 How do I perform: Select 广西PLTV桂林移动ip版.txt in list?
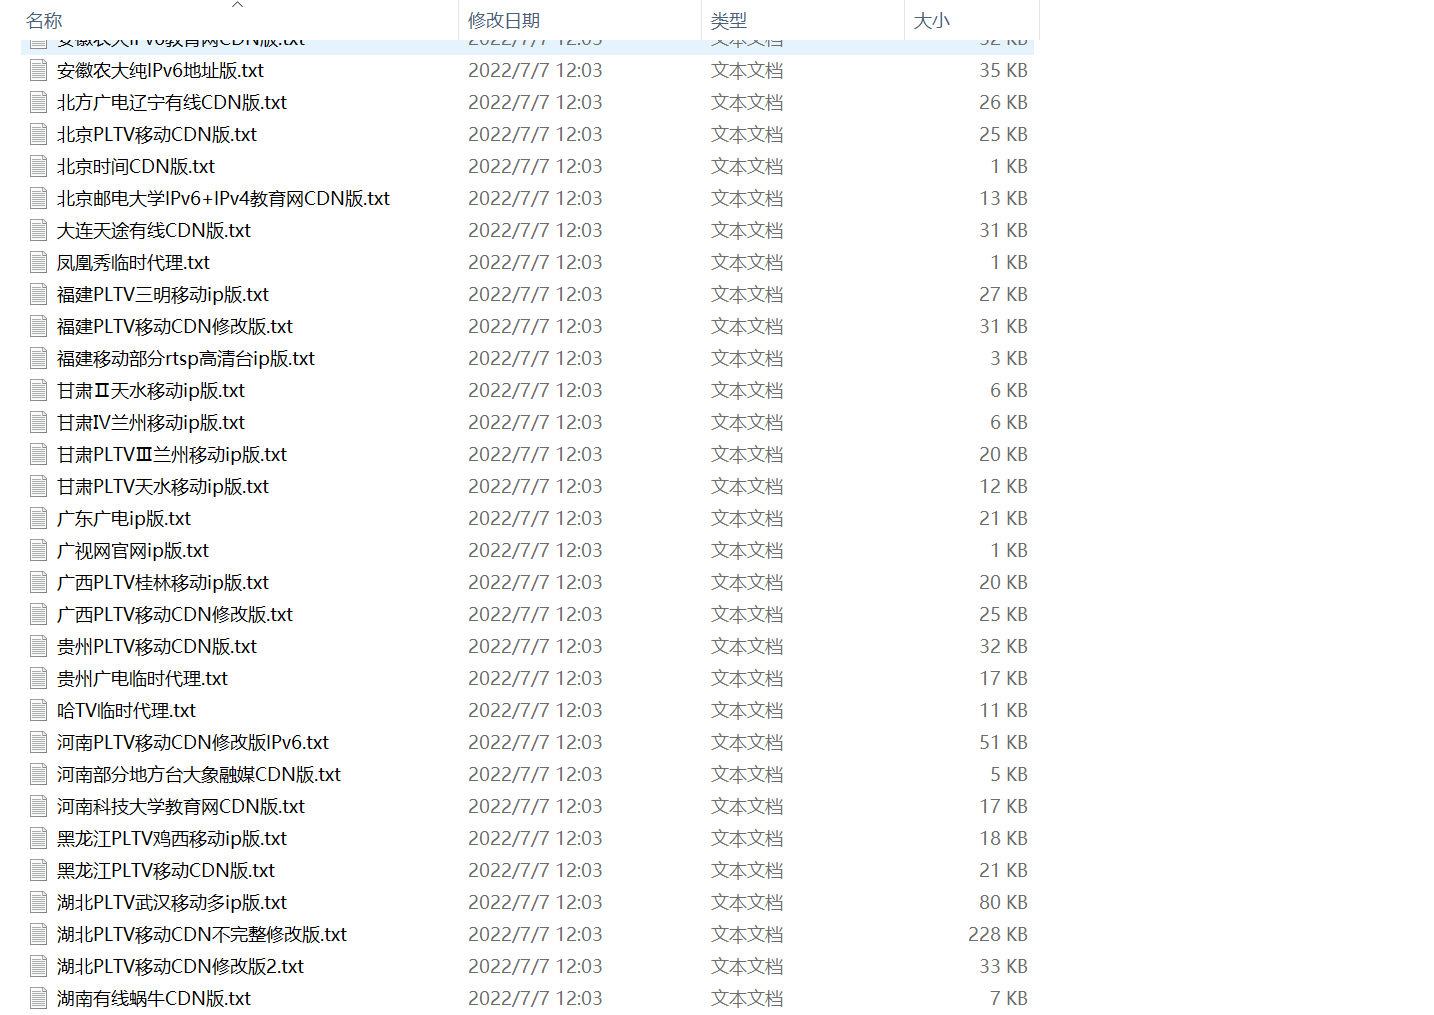162,582
